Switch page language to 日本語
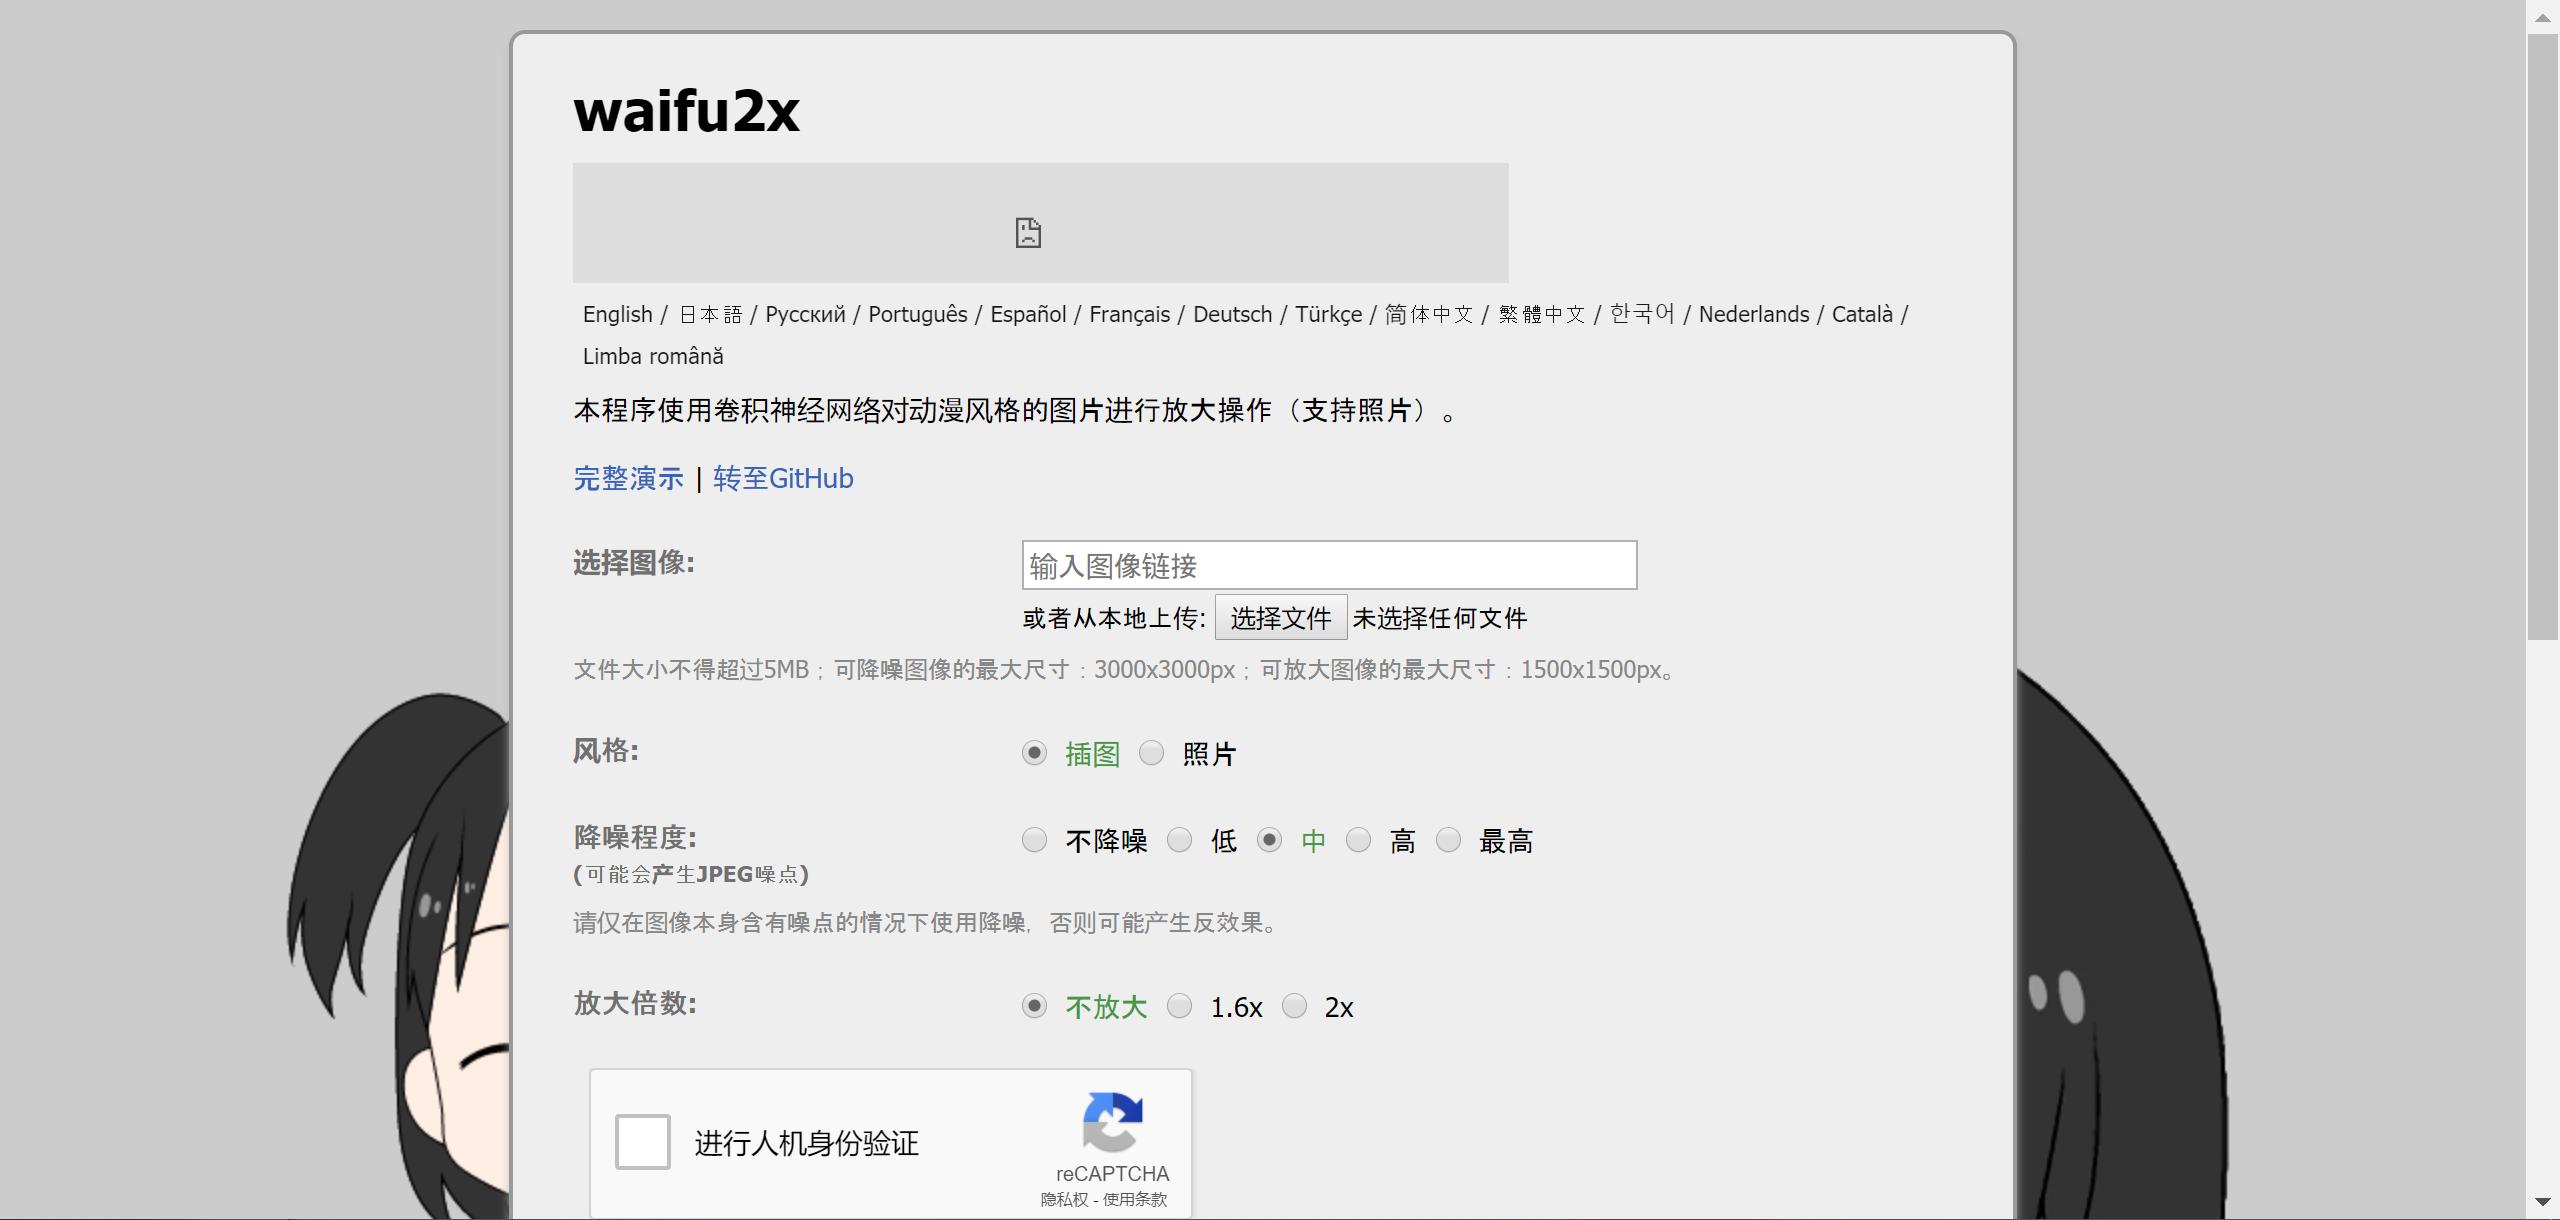Screen dimensions: 2560x1220 tap(710, 313)
